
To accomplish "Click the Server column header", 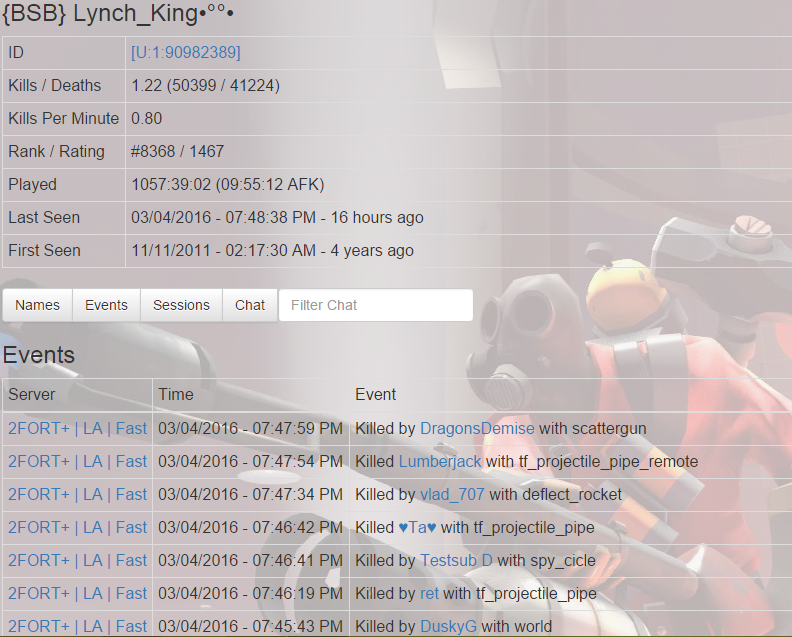I will point(31,394).
